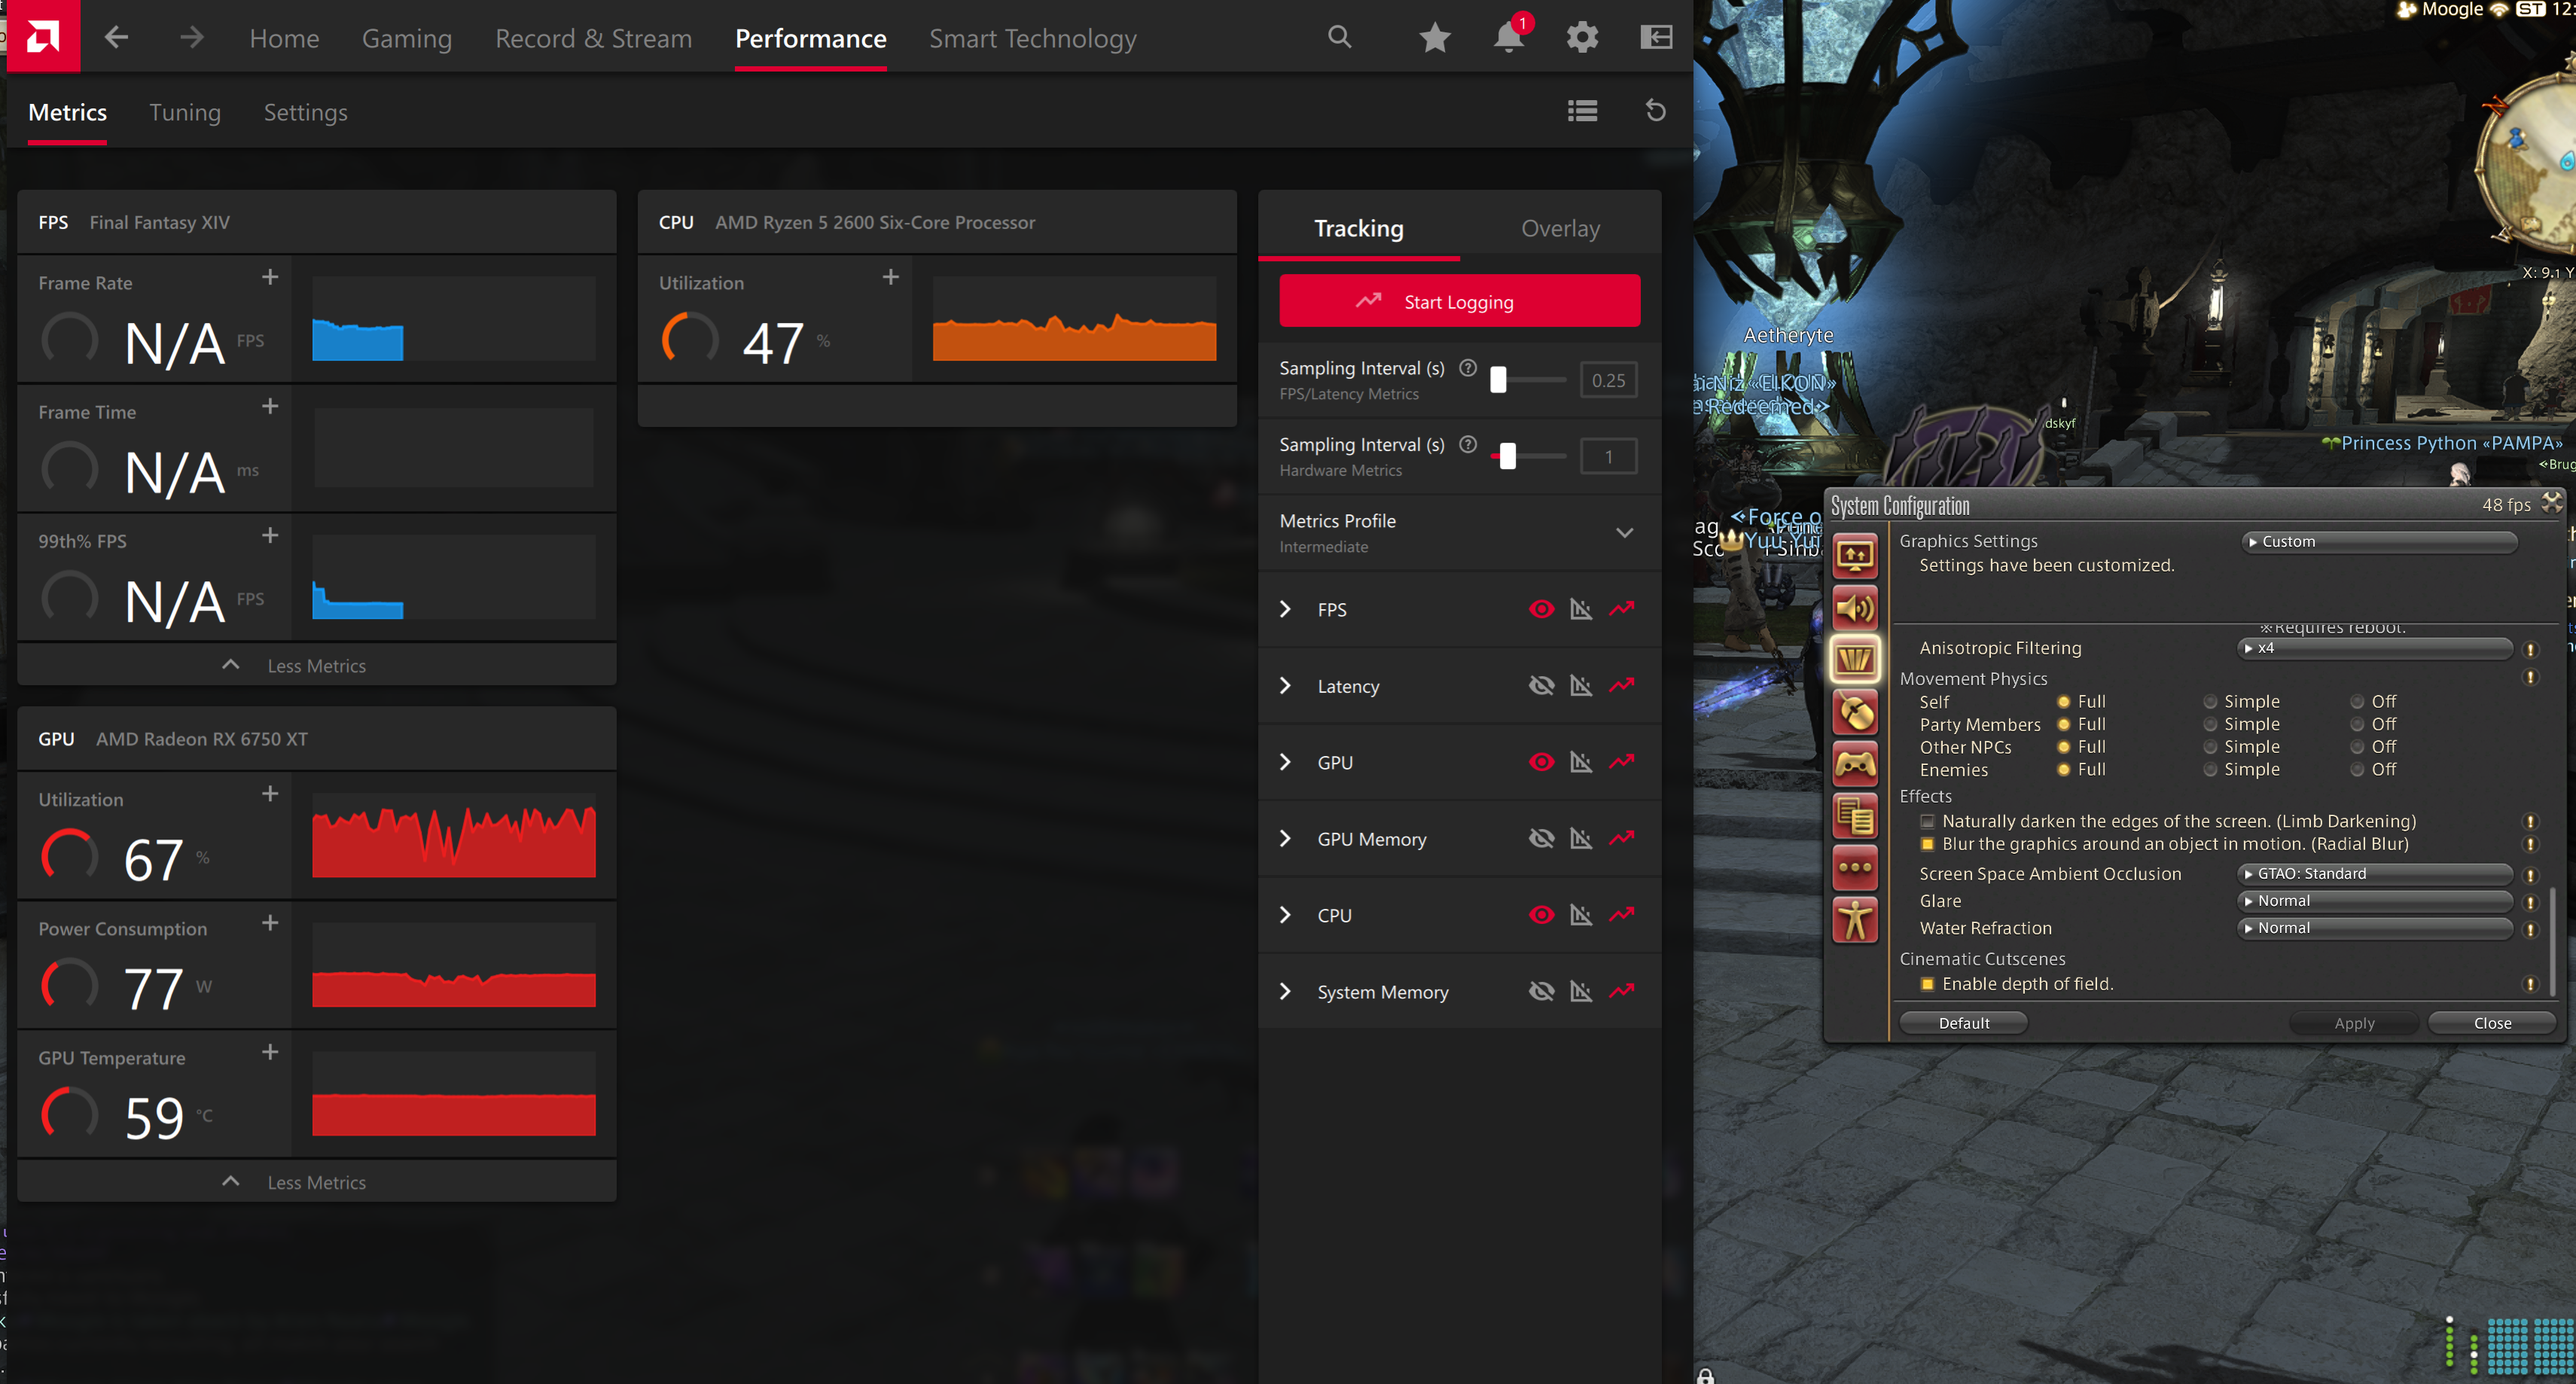The image size is (2576, 1384).
Task: Switch to the Overlay tab
Action: 1560,228
